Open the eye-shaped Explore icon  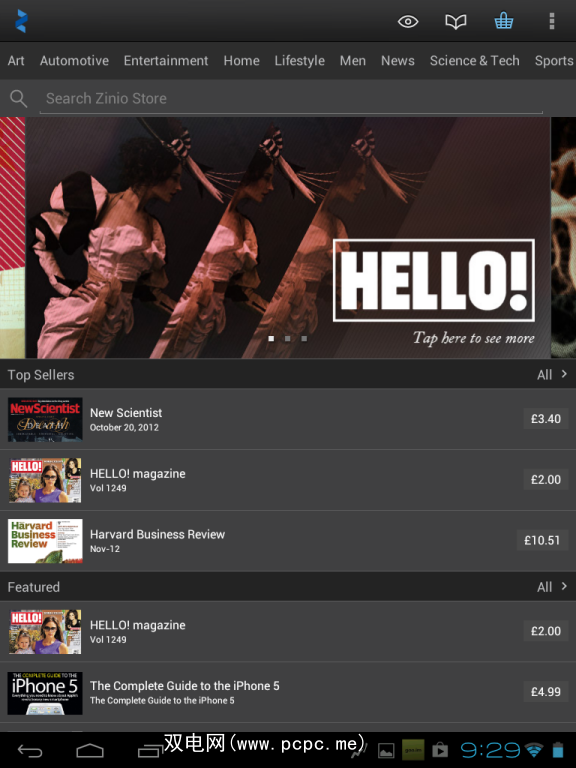[408, 22]
